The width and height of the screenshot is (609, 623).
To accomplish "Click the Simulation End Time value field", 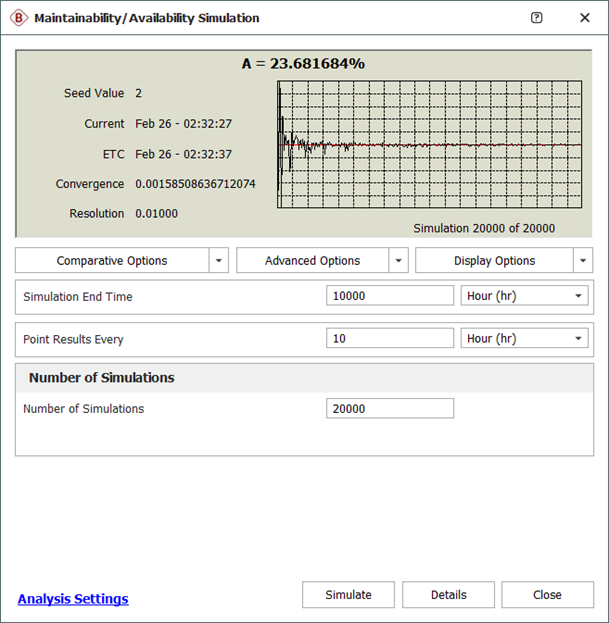I will pyautogui.click(x=390, y=297).
